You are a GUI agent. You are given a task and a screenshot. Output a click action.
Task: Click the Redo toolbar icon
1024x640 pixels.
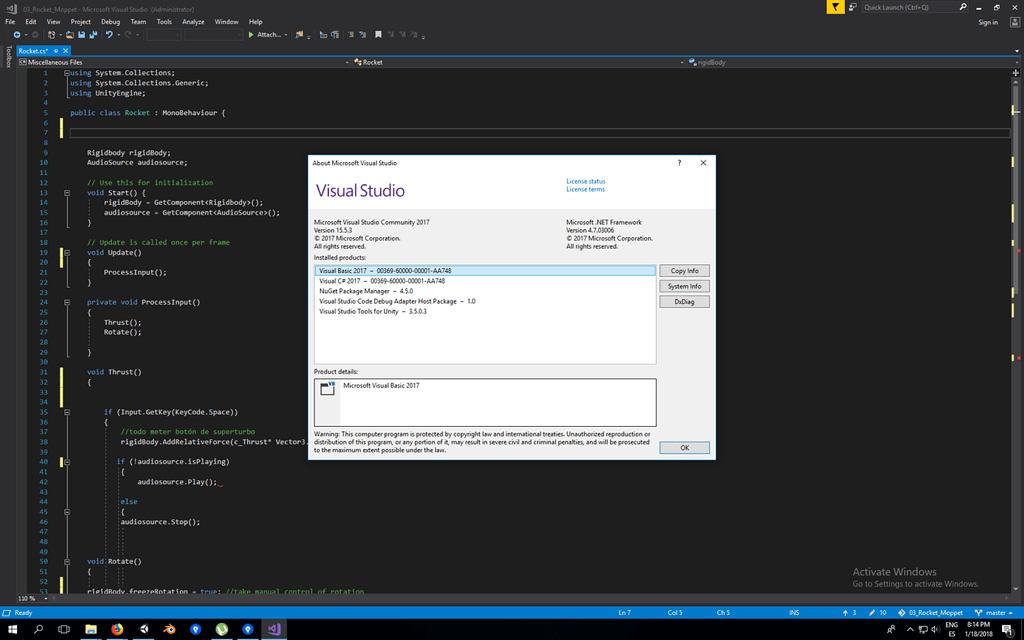coord(127,36)
